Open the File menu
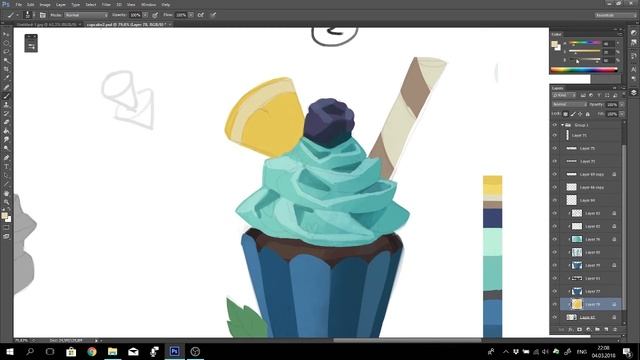Screen dimensions: 640x360 pos(19,4)
